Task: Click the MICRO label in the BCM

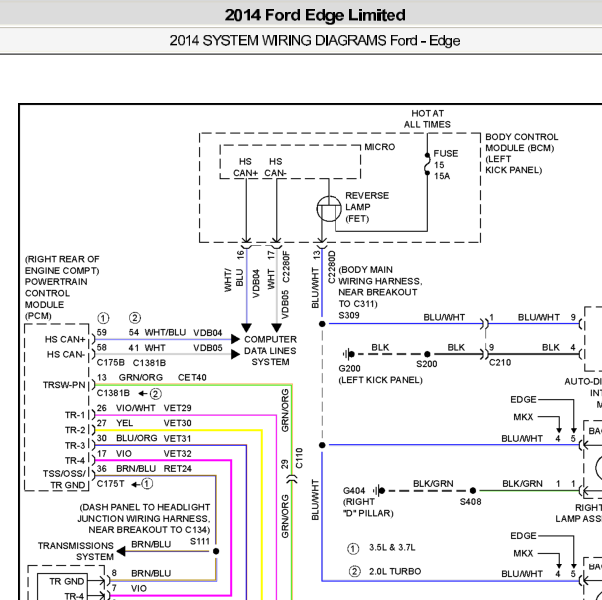Action: click(379, 147)
